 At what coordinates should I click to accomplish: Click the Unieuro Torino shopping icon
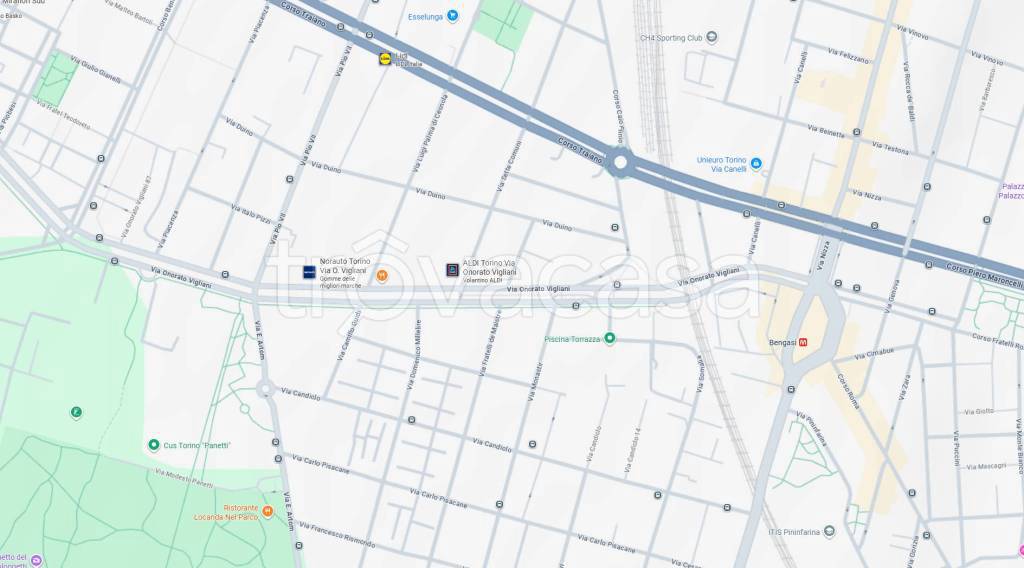click(x=756, y=163)
